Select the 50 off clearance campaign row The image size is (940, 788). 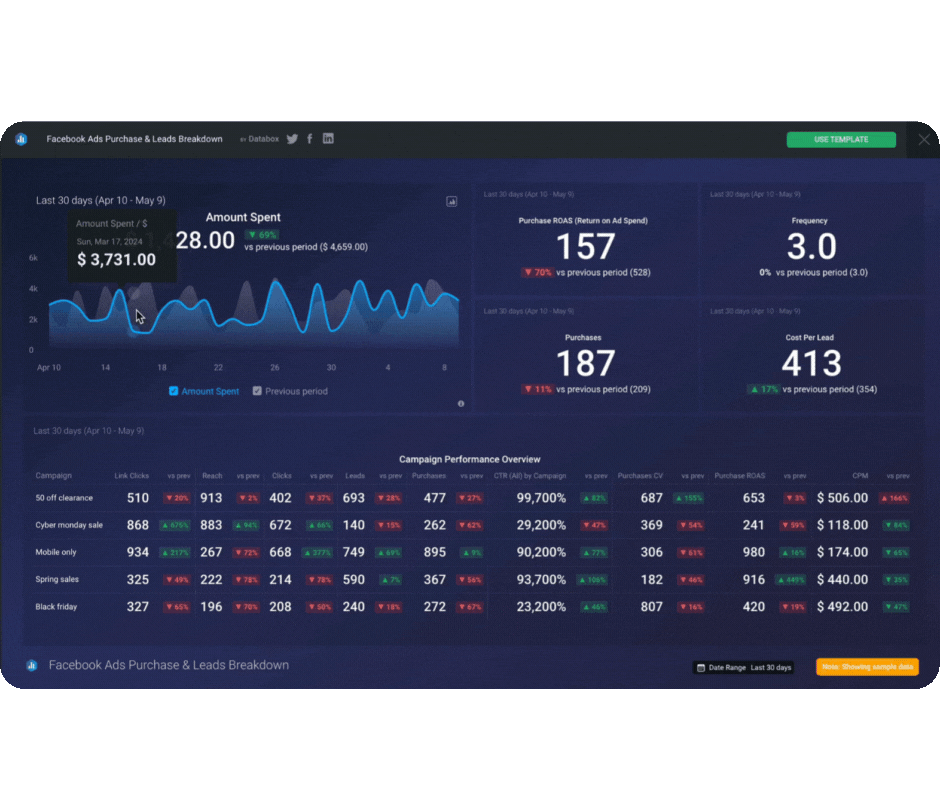[x=472, y=498]
